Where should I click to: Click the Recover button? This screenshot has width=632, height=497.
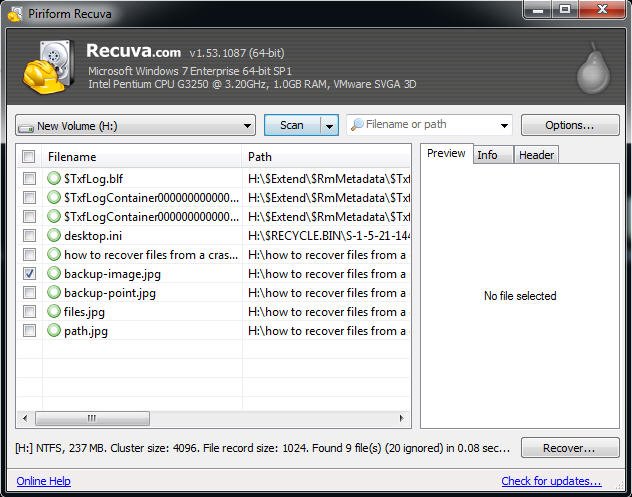click(x=570, y=448)
